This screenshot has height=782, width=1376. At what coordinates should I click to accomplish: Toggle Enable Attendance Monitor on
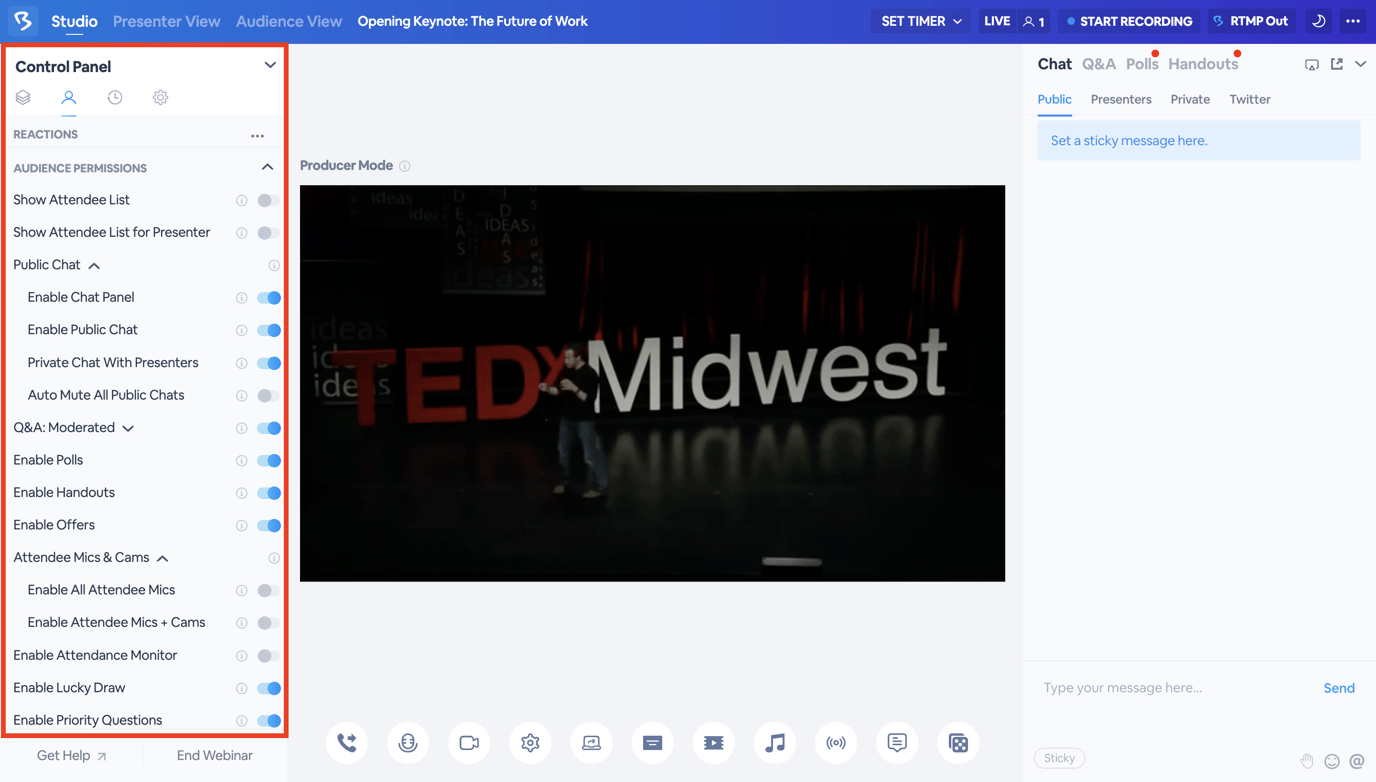coord(268,656)
